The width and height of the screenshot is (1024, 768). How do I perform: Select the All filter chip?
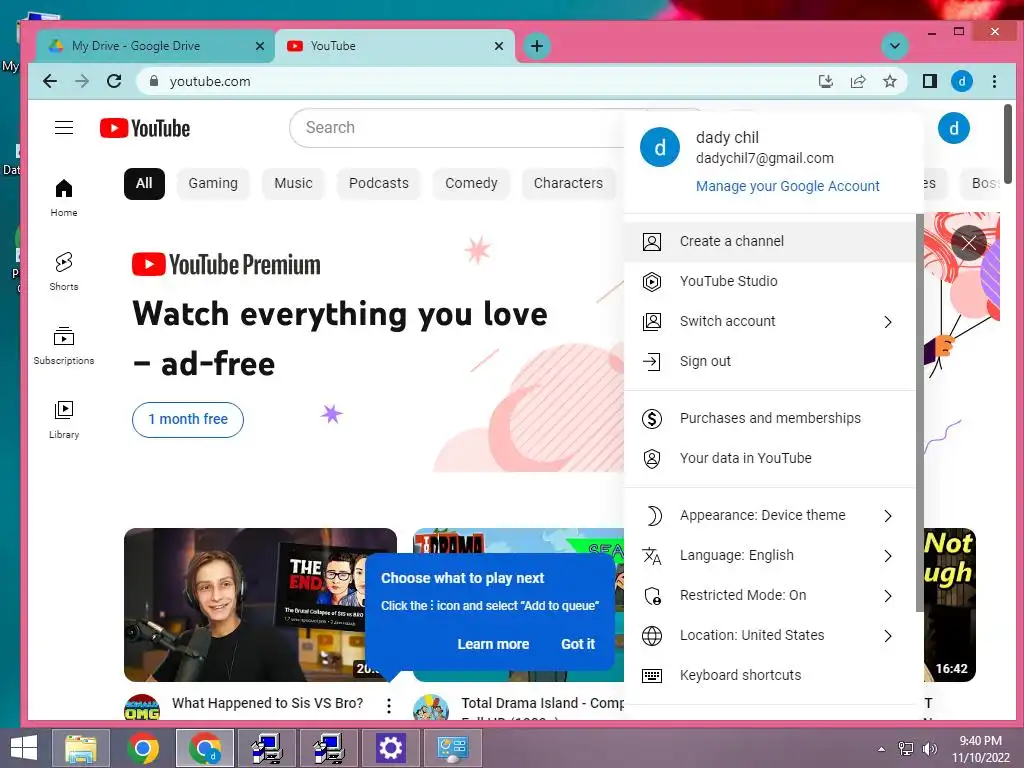[144, 184]
